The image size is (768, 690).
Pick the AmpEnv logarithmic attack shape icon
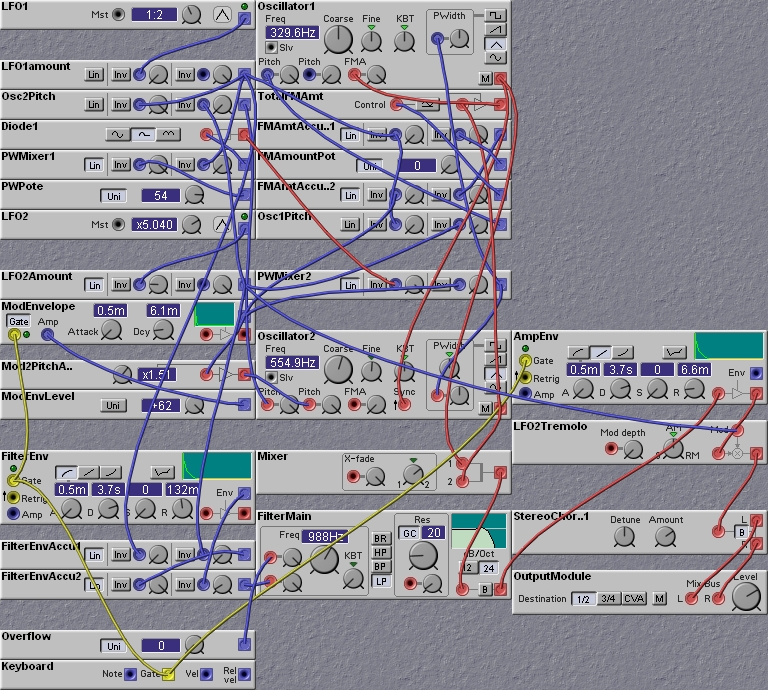(x=578, y=352)
